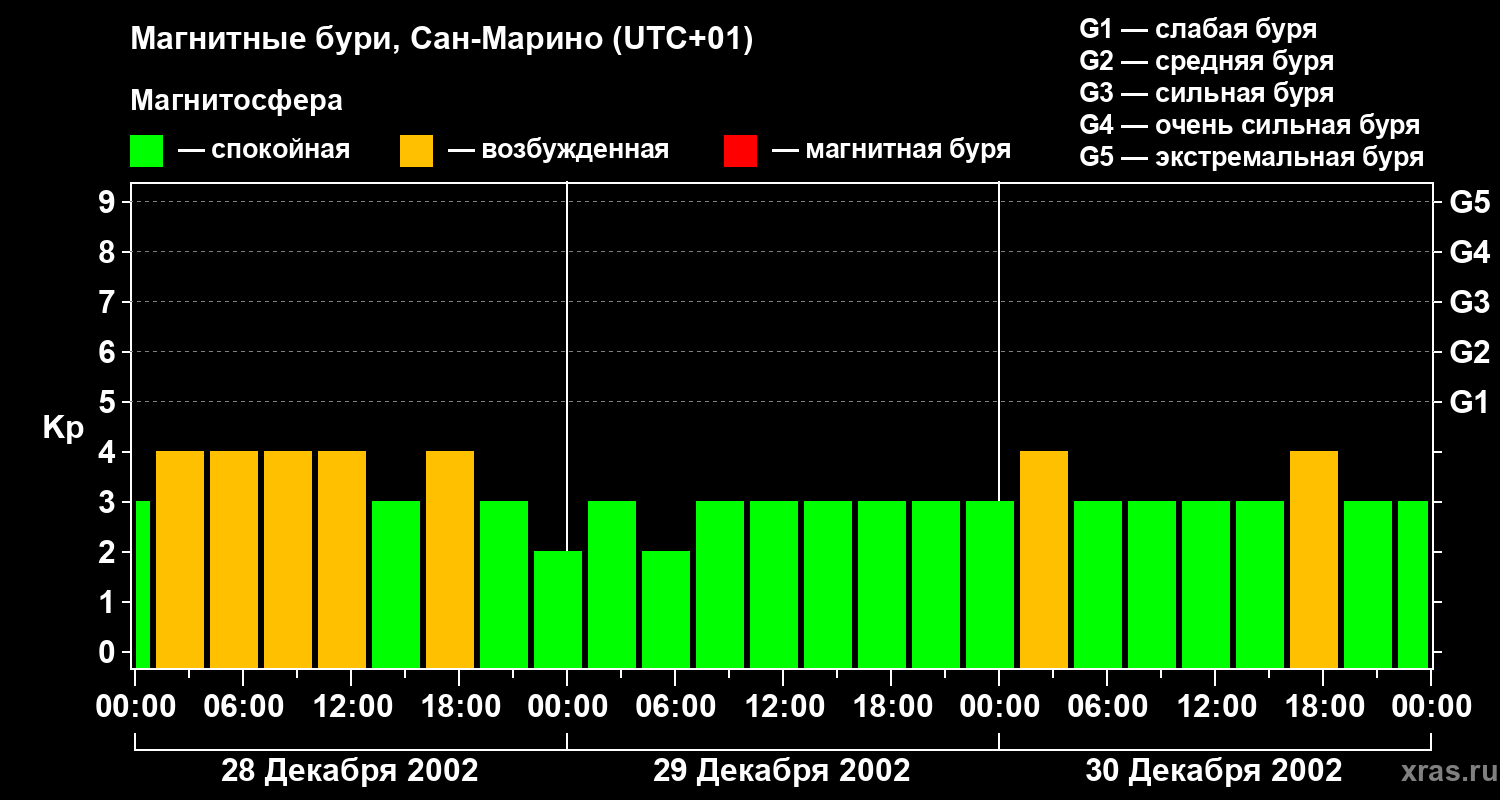The height and width of the screenshot is (800, 1500).
Task: Click the '— магнитная буря' legend label
Action: point(891,150)
